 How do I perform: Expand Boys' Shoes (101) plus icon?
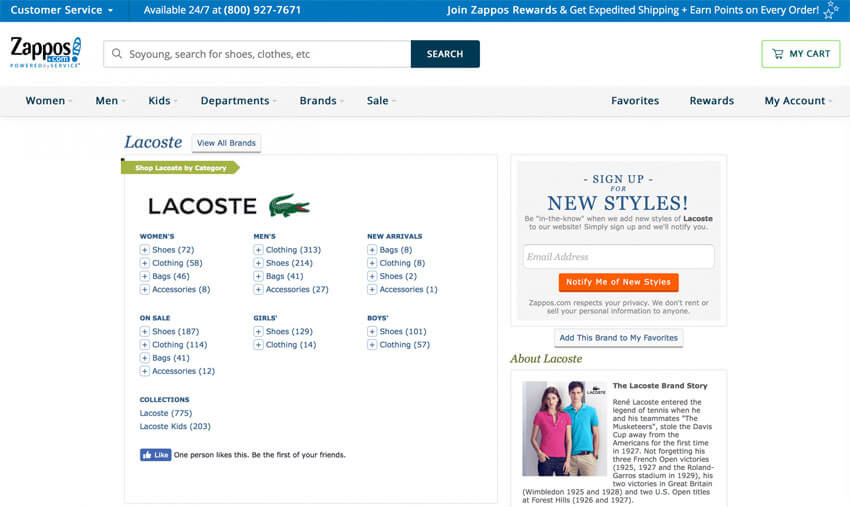pyautogui.click(x=372, y=331)
